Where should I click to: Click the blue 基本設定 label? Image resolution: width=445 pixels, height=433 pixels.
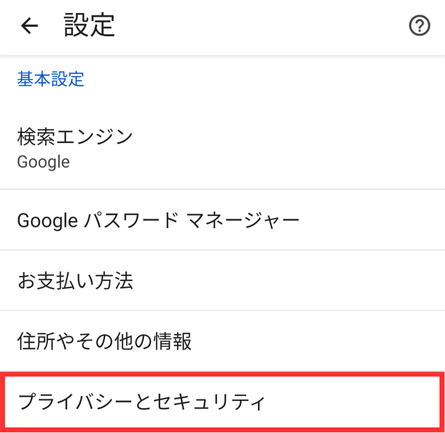(x=51, y=79)
